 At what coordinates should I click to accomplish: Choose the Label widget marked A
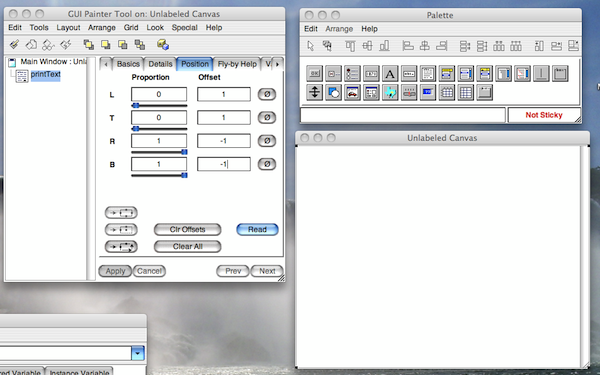click(x=390, y=73)
